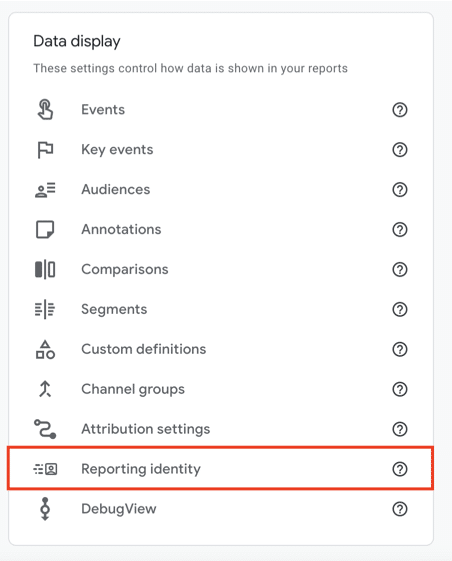Open help tooltip for Events
The width and height of the screenshot is (452, 561).
click(x=400, y=109)
